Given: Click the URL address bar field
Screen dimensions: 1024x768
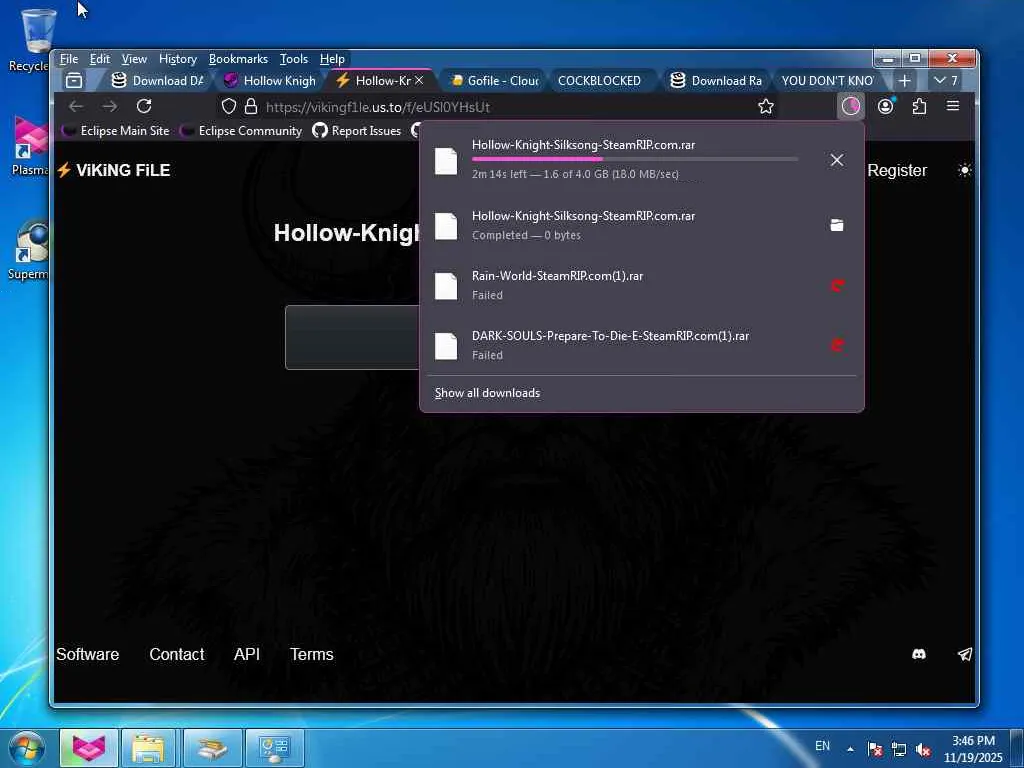Looking at the screenshot, I should coord(500,106).
